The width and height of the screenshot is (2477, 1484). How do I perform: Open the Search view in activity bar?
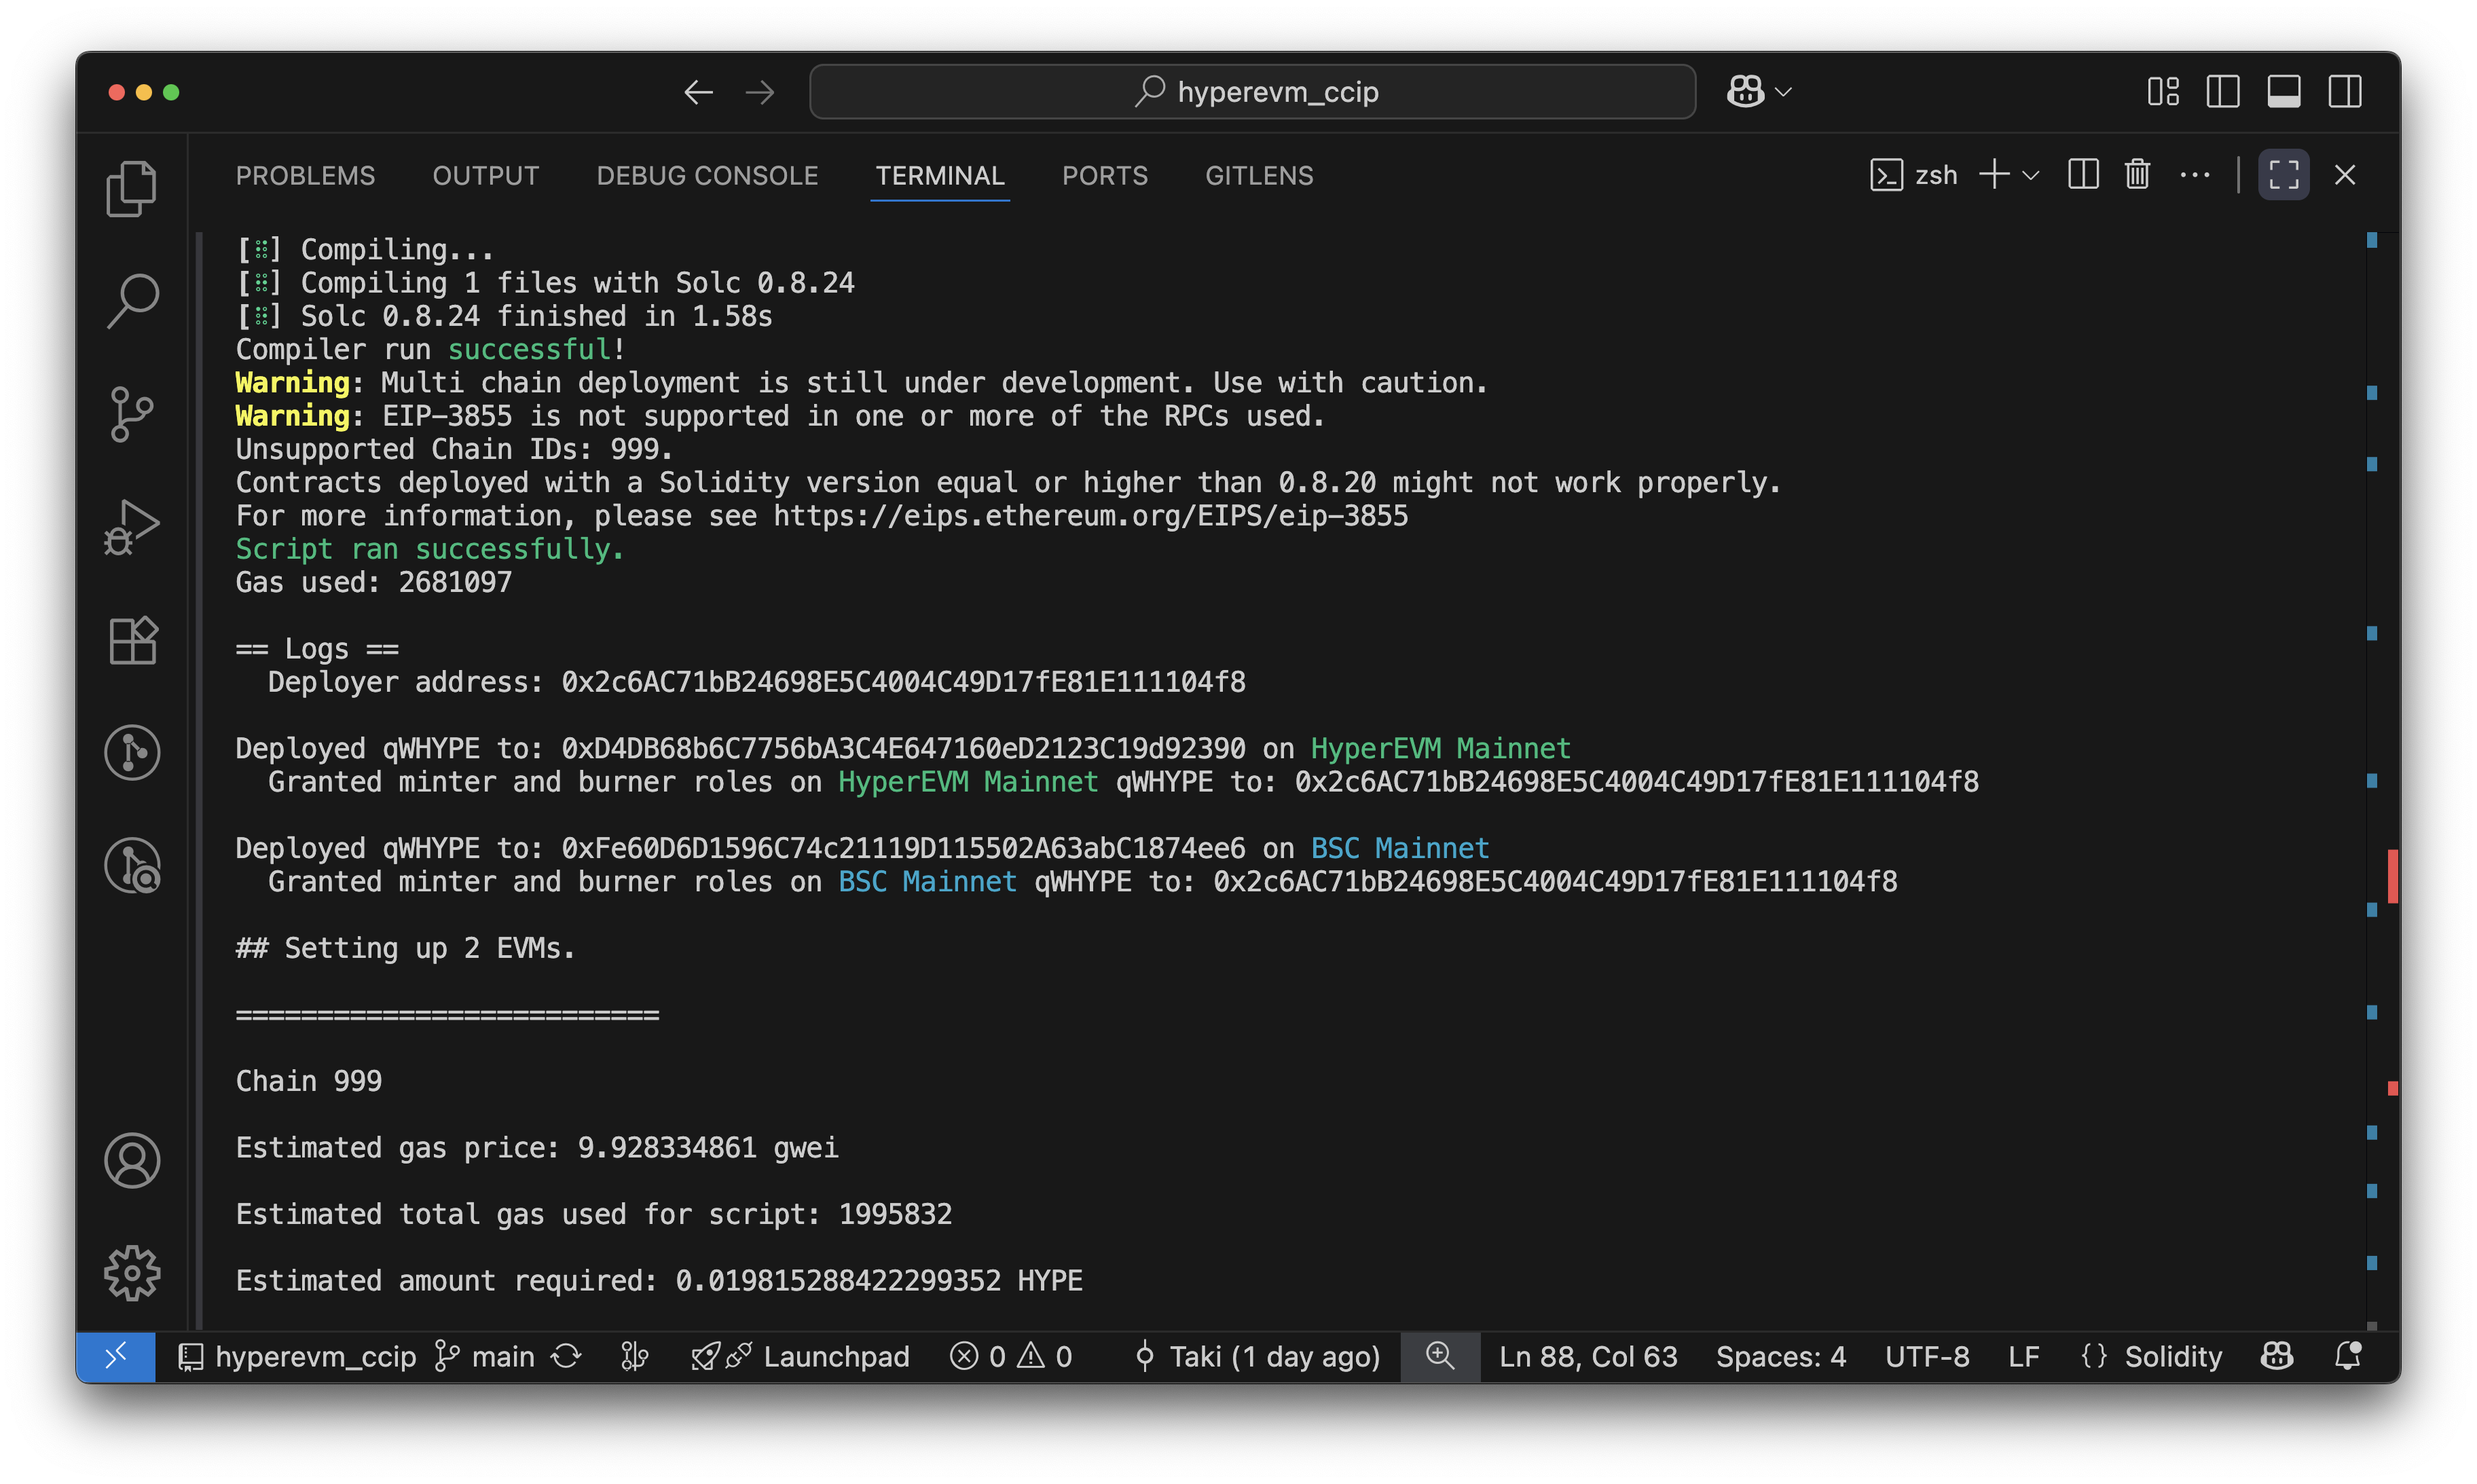pos(131,300)
